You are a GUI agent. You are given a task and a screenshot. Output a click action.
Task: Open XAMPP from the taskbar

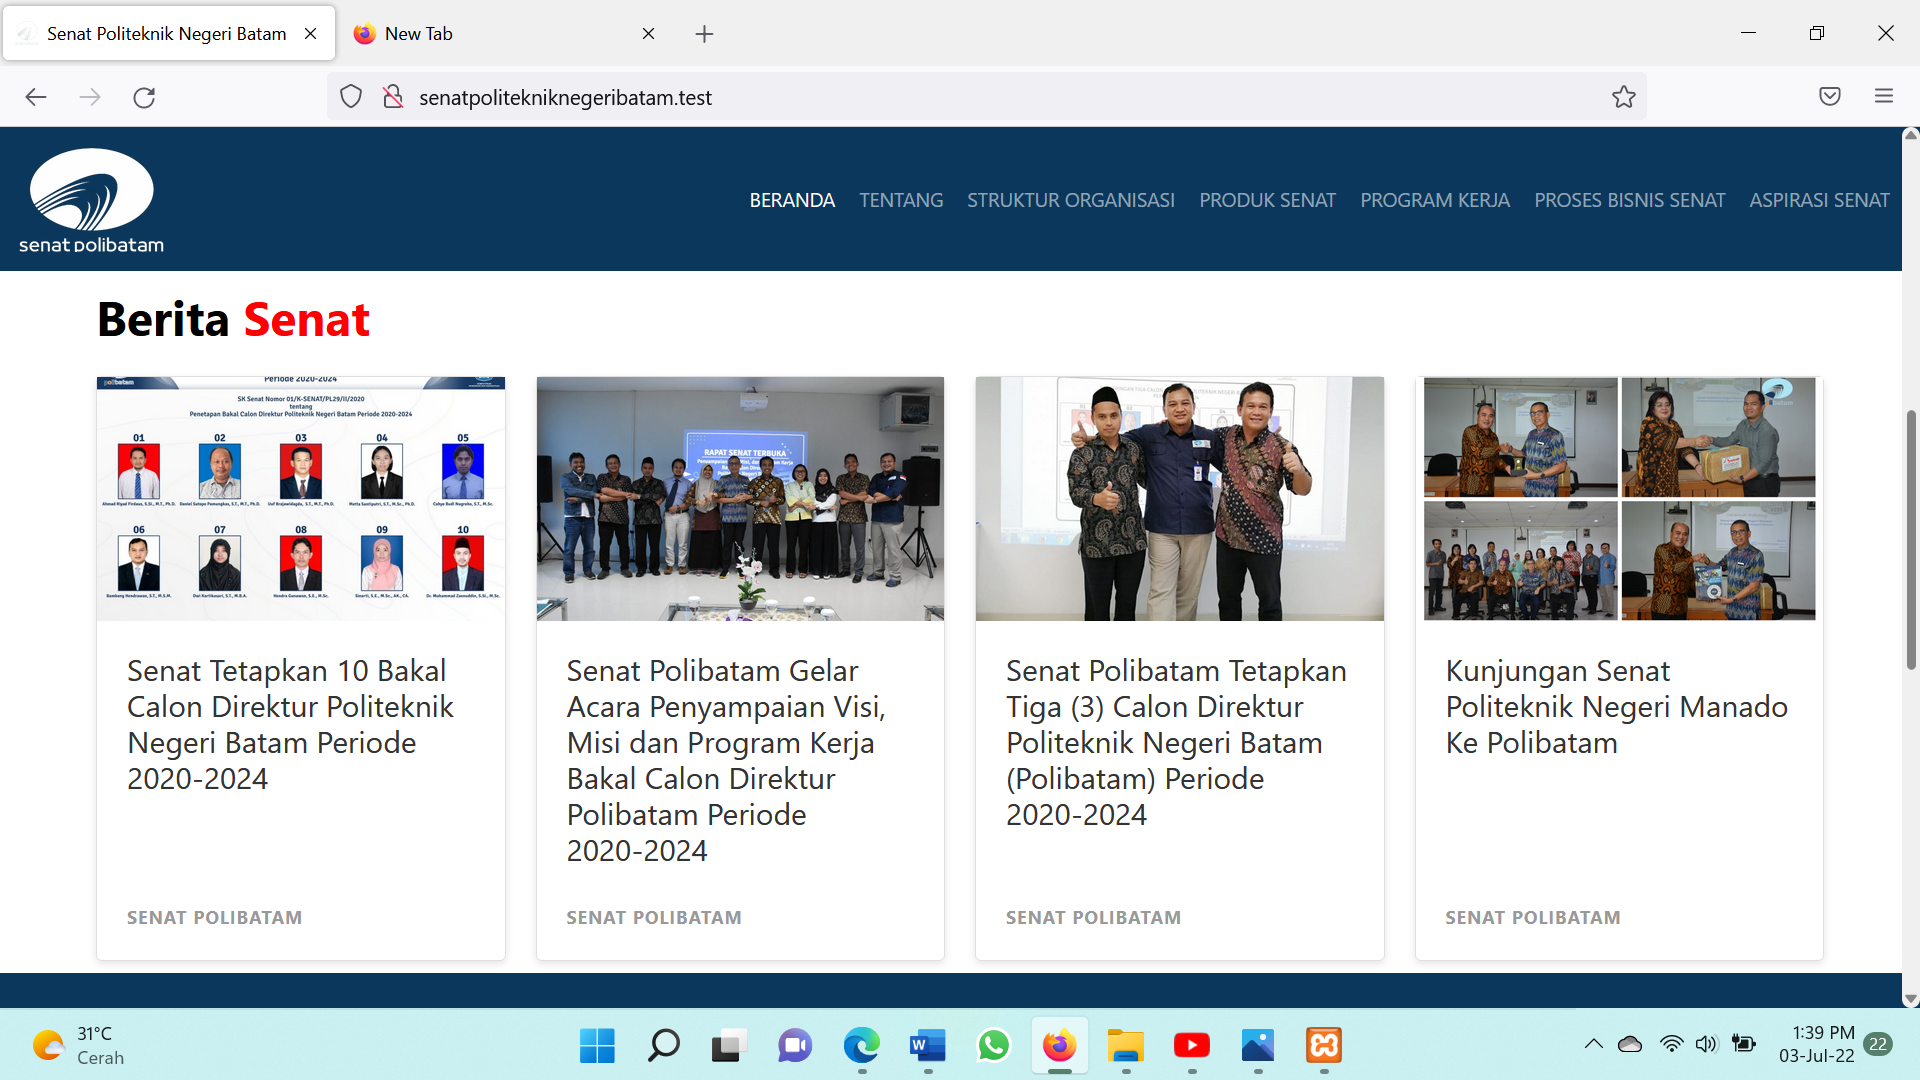(x=1323, y=1046)
